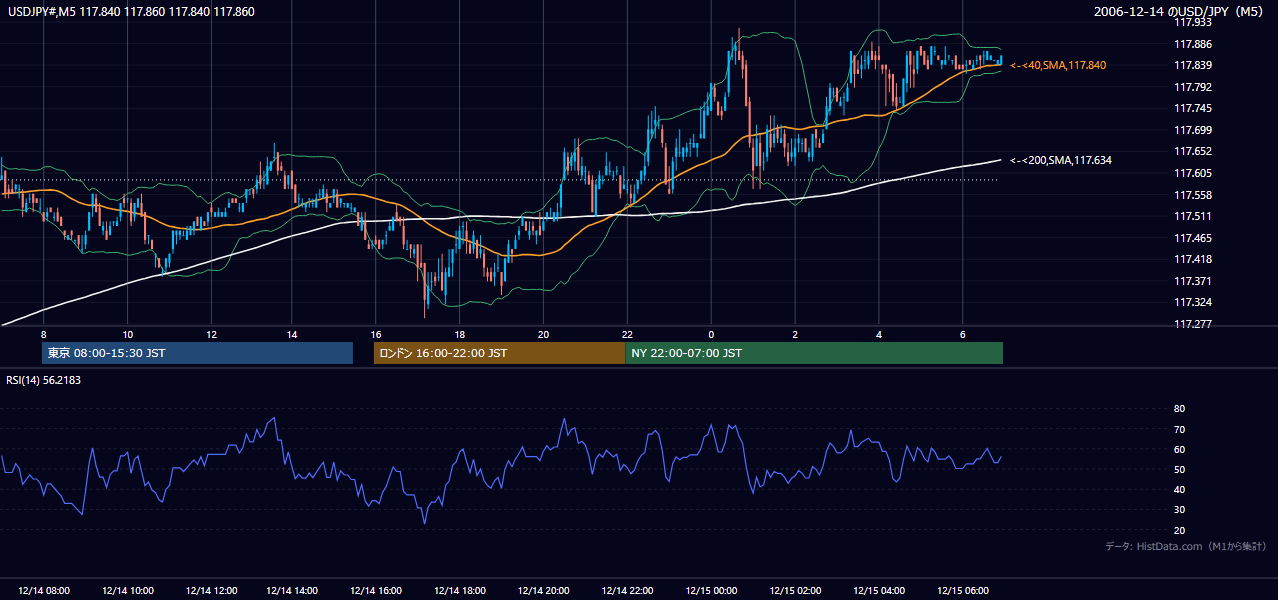Click the RSI 70 level label
1278x600 pixels.
[1179, 429]
